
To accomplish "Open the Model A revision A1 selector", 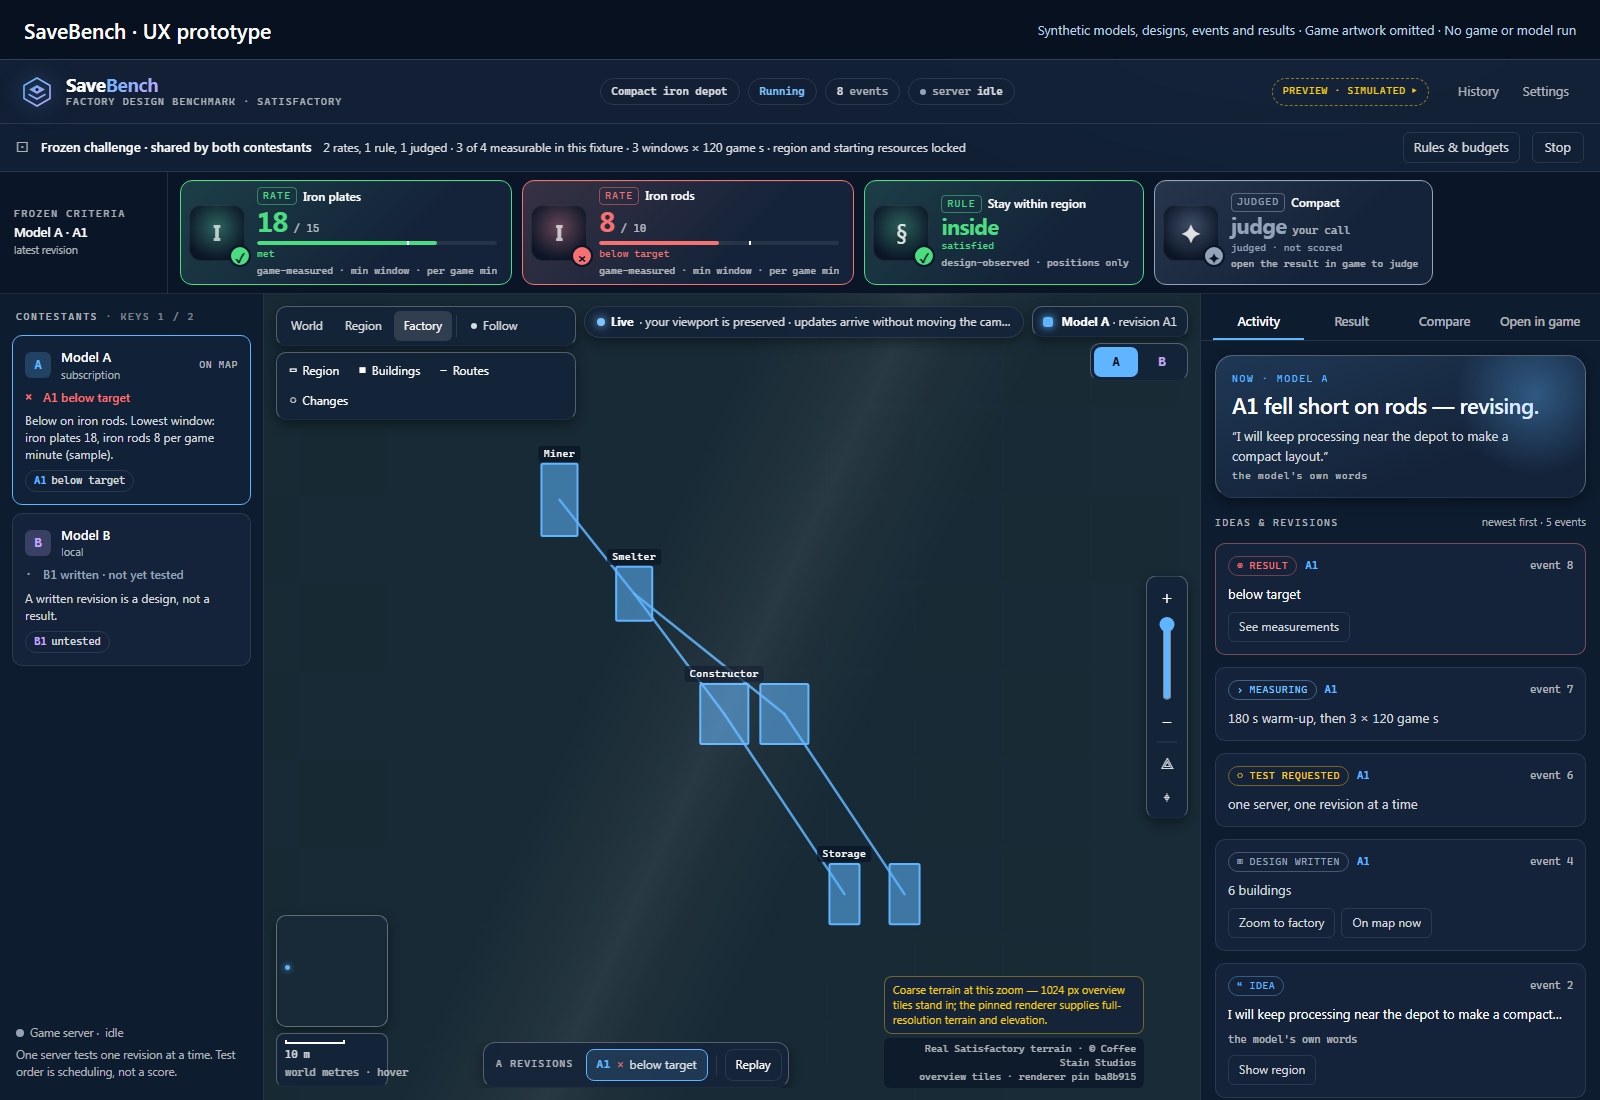I will [x=1110, y=322].
